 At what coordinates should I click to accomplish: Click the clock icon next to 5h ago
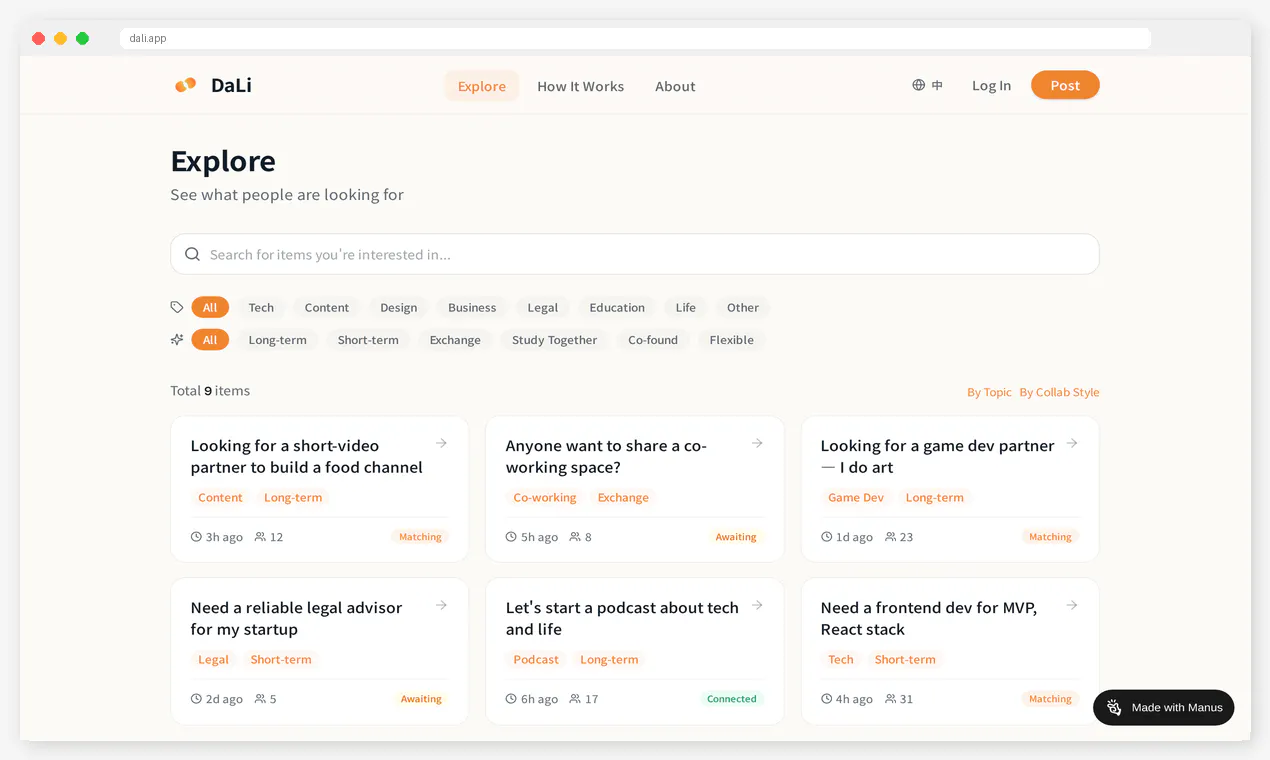coord(511,537)
